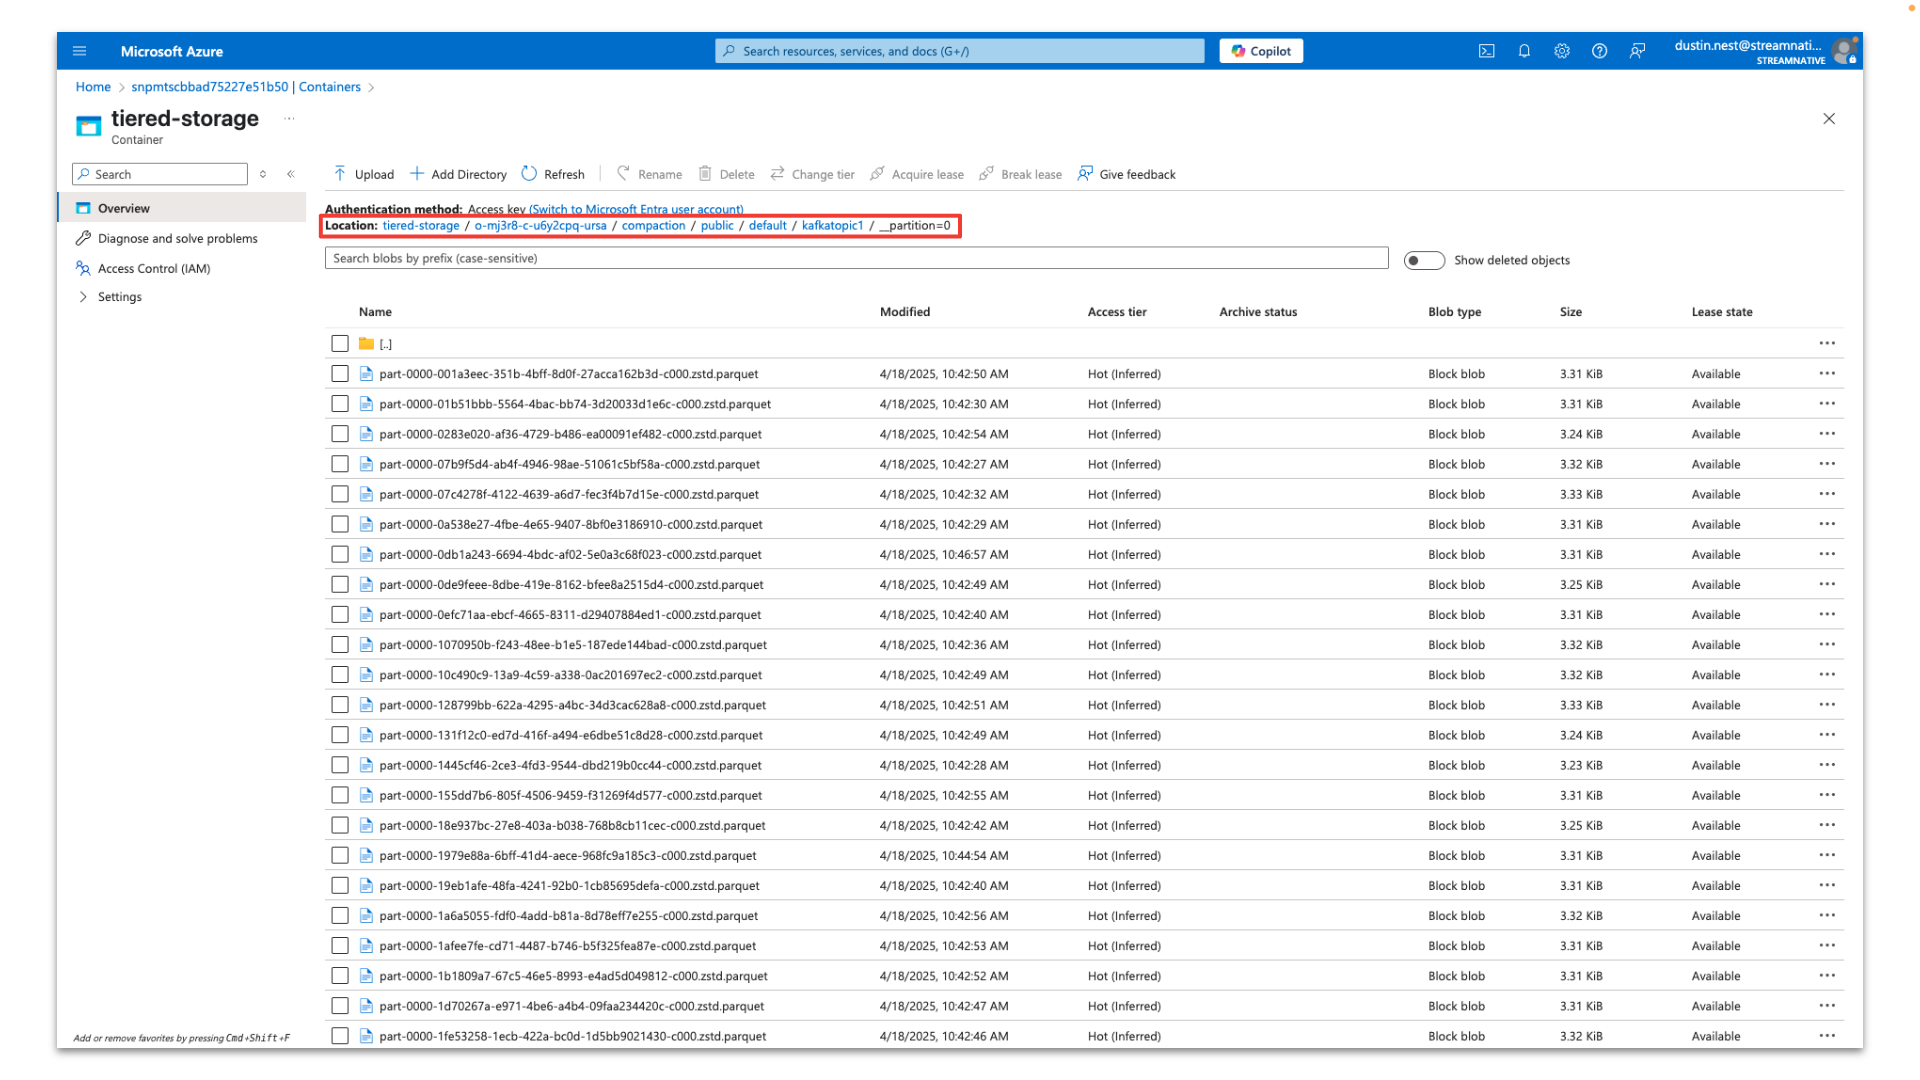This screenshot has height=1080, width=1920.
Task: Change tier of selected blob
Action: [x=812, y=174]
